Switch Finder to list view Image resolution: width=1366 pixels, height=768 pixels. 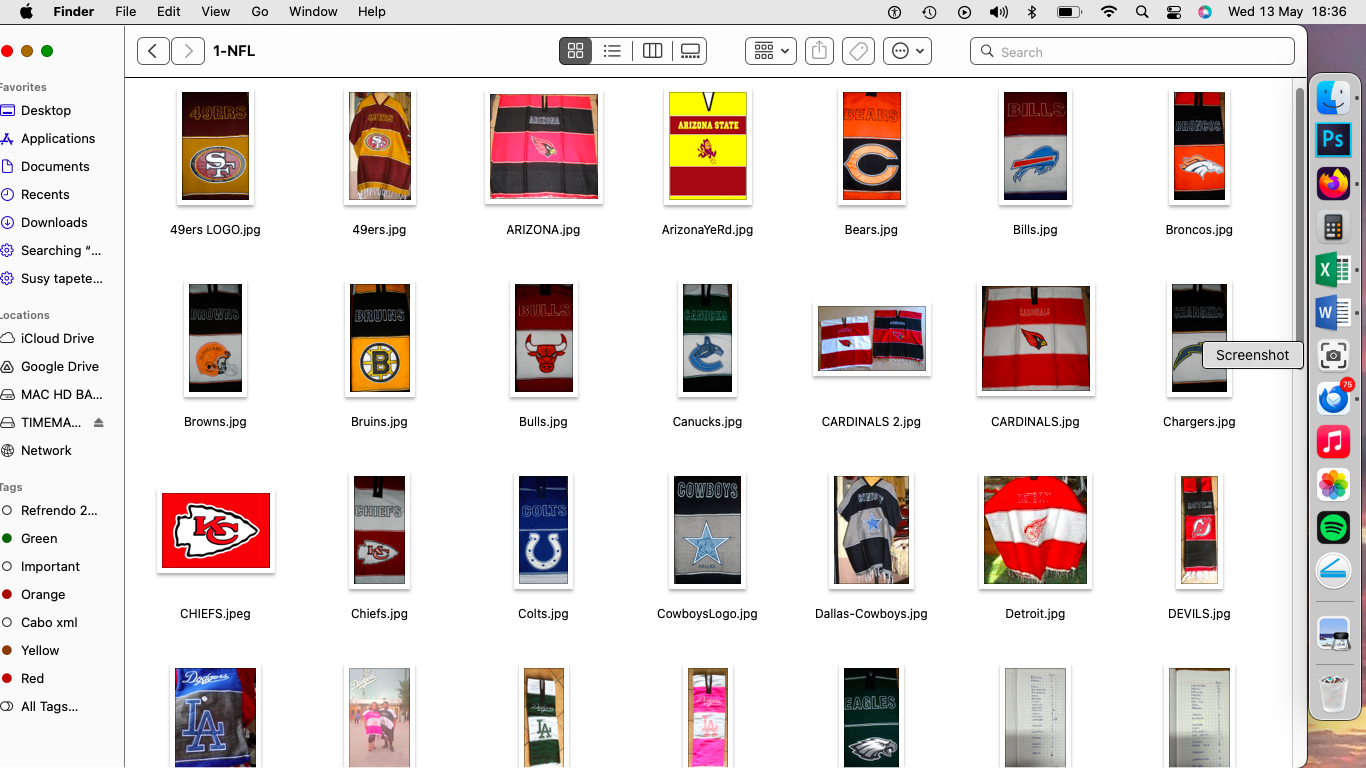(613, 51)
